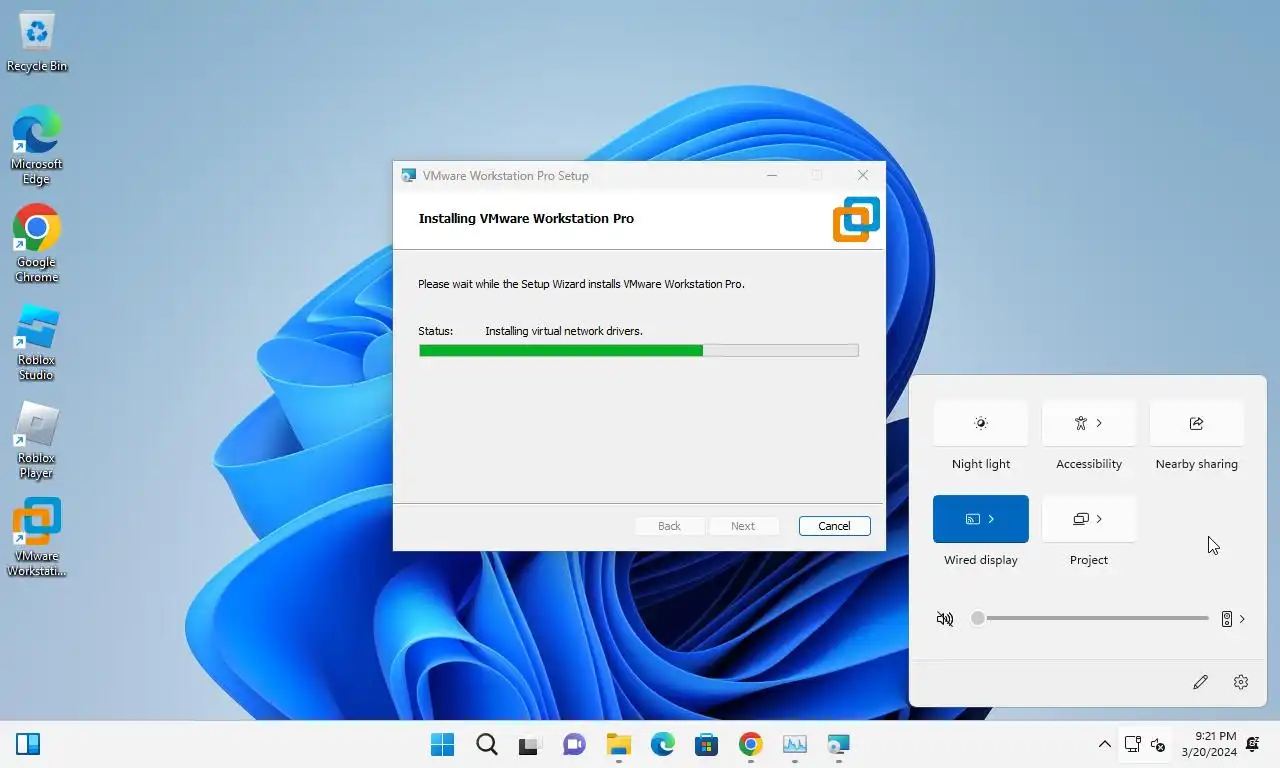Viewport: 1280px width, 768px height.
Task: Click the installation progress bar
Action: click(x=639, y=351)
